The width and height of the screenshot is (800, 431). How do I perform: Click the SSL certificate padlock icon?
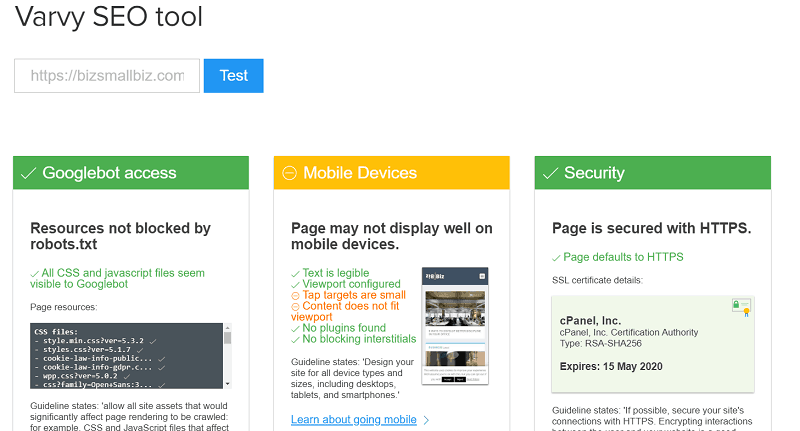click(x=738, y=306)
